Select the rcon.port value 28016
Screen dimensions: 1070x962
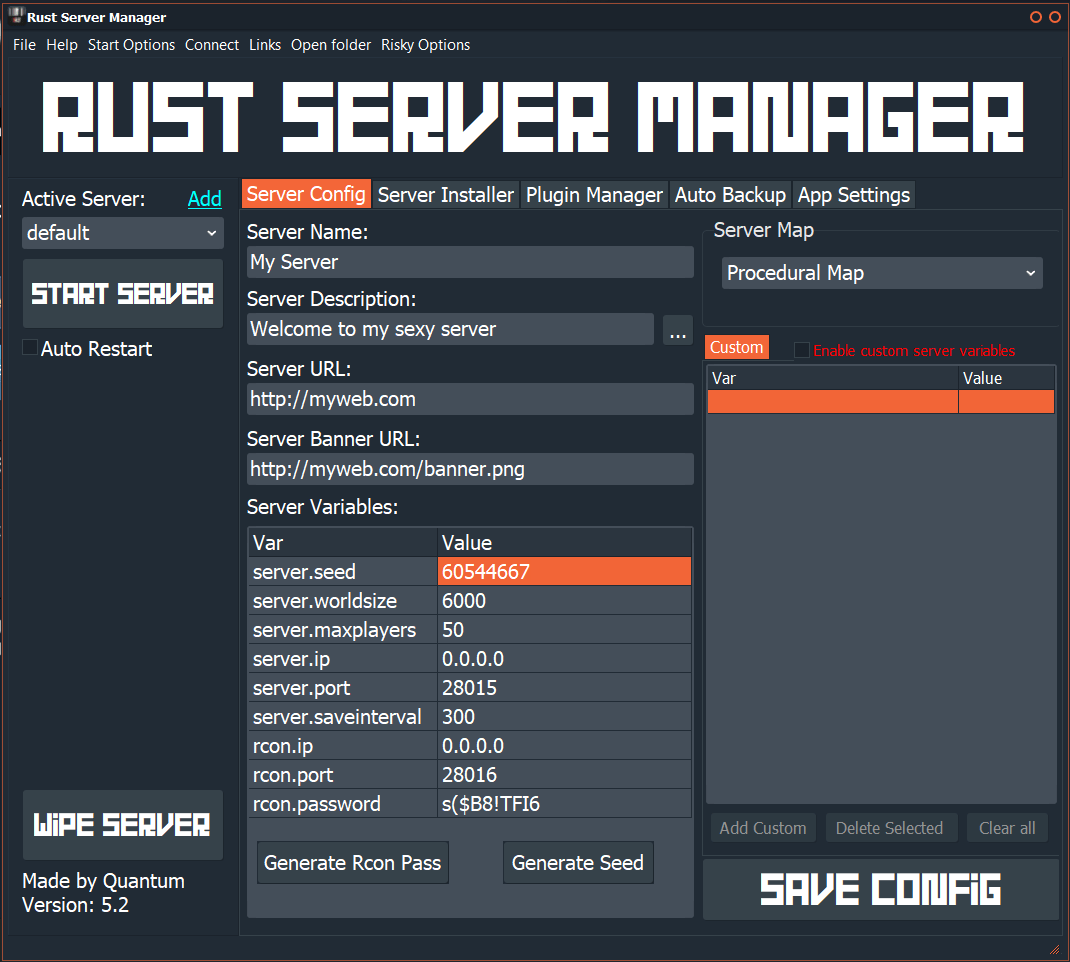(564, 774)
